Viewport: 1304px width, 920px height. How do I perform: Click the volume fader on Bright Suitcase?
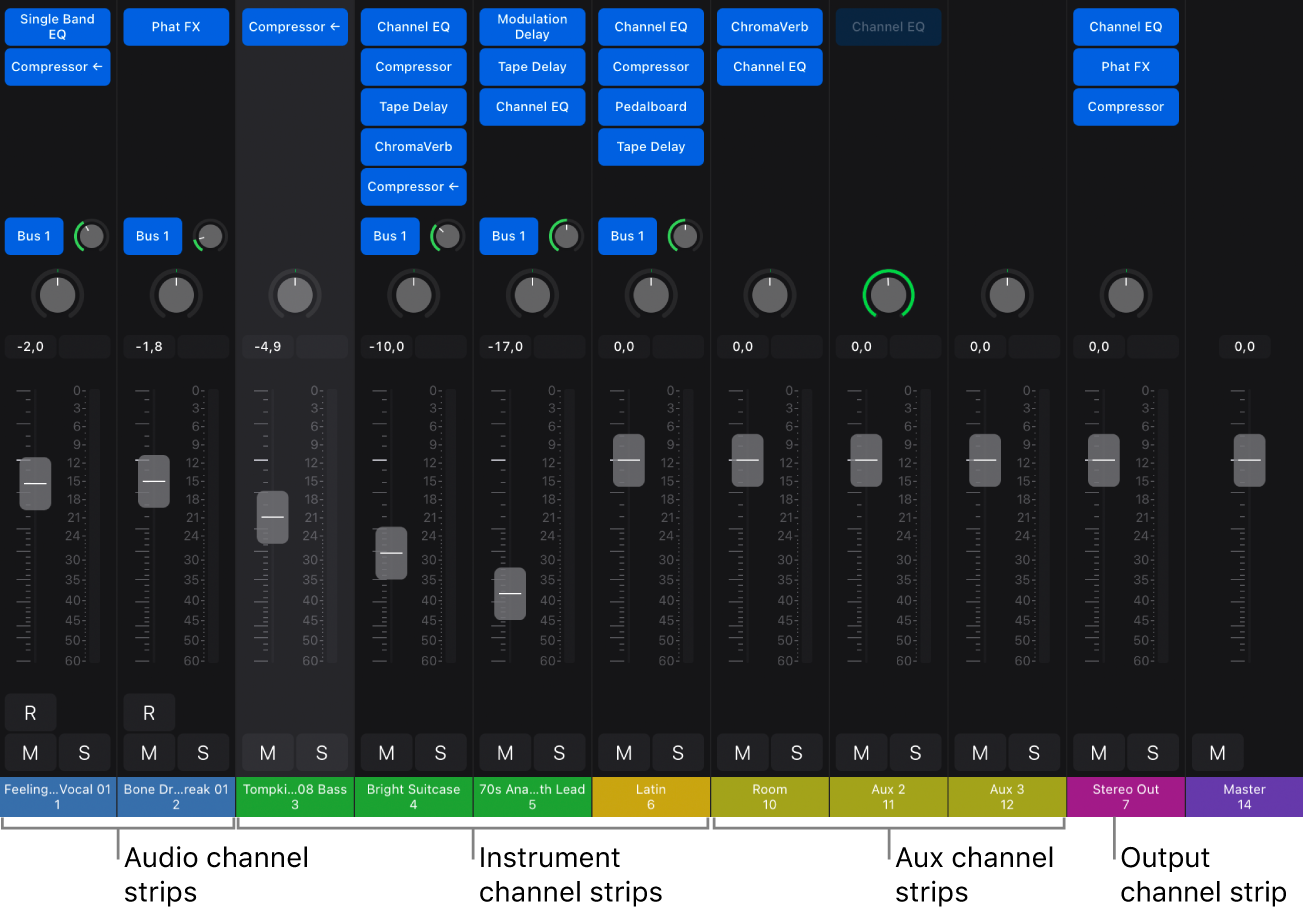click(391, 553)
